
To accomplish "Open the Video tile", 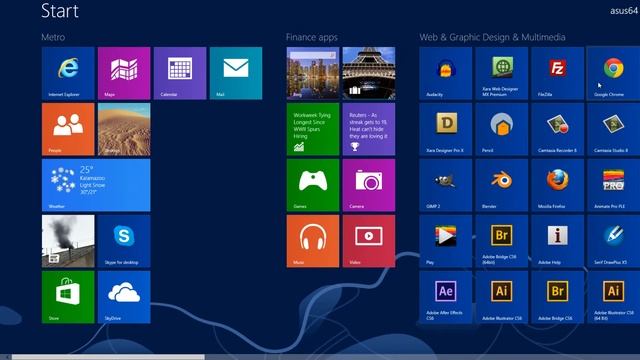I will 369,241.
